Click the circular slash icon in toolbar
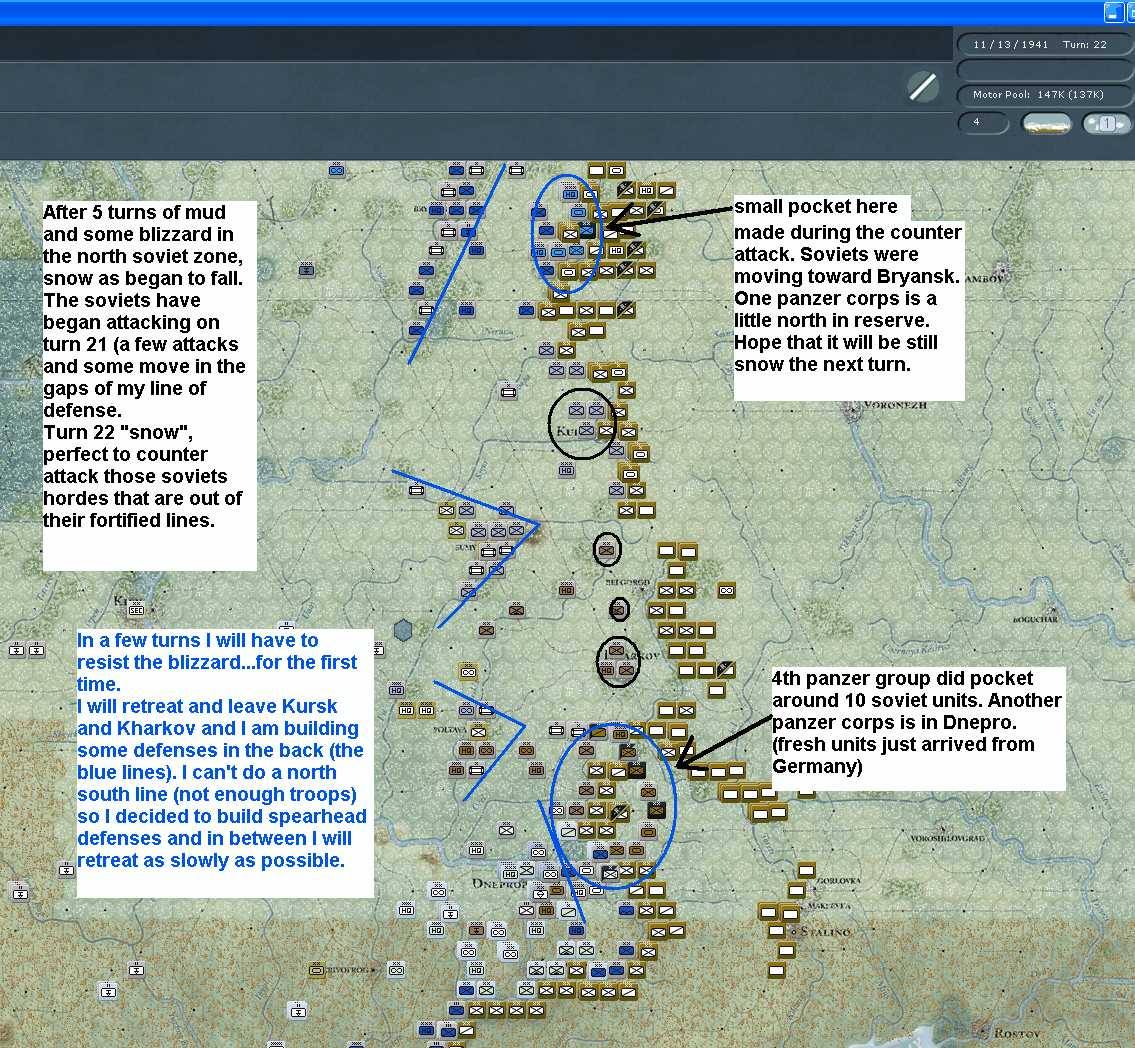The image size is (1135, 1048). [x=923, y=88]
